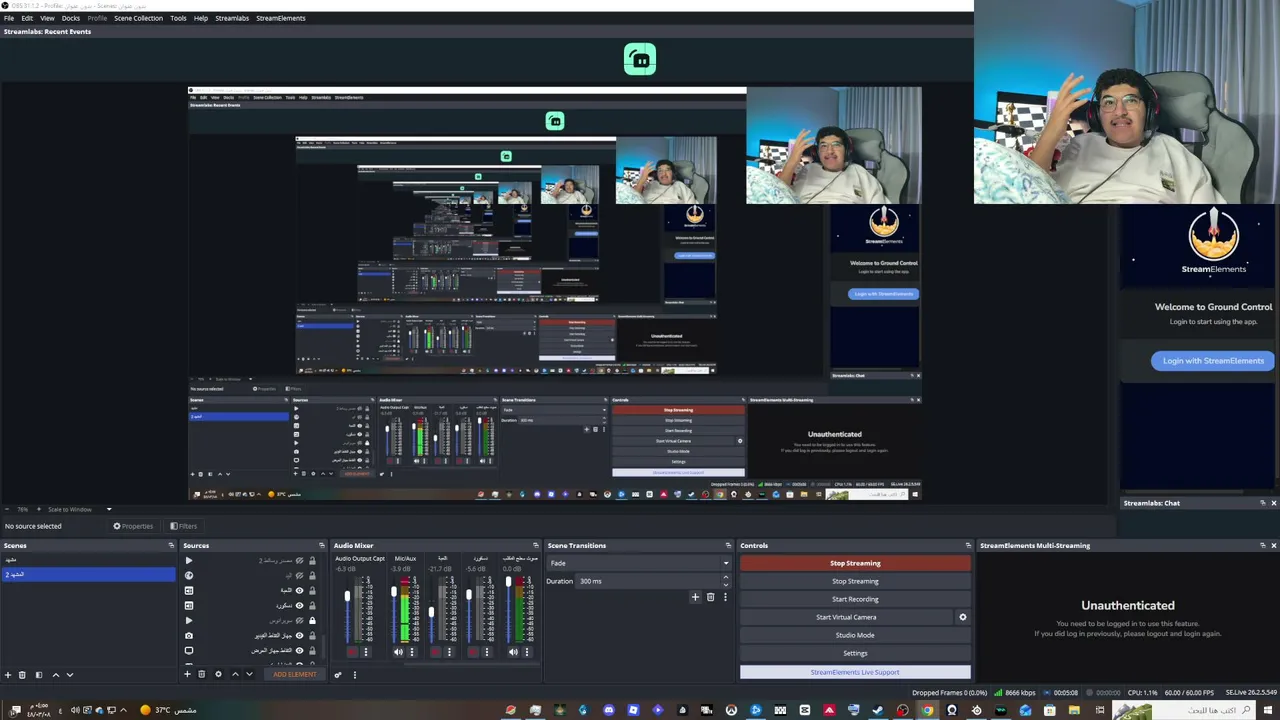Open virtual camera settings gear
Viewport: 1280px width, 720px height.
click(x=963, y=617)
